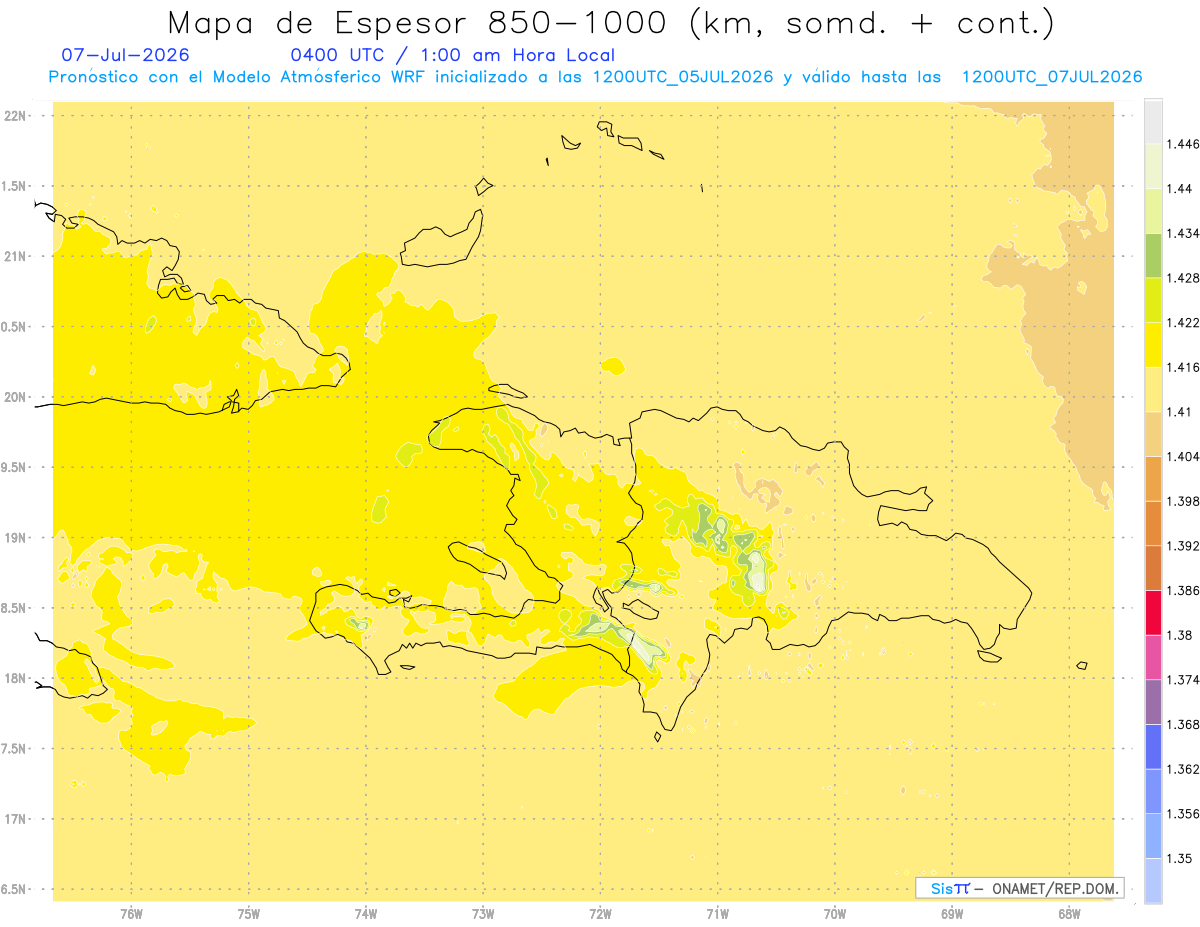Pick the green swatch between 1.428 and 1.434
The width and height of the screenshot is (1200, 927).
point(1153,255)
